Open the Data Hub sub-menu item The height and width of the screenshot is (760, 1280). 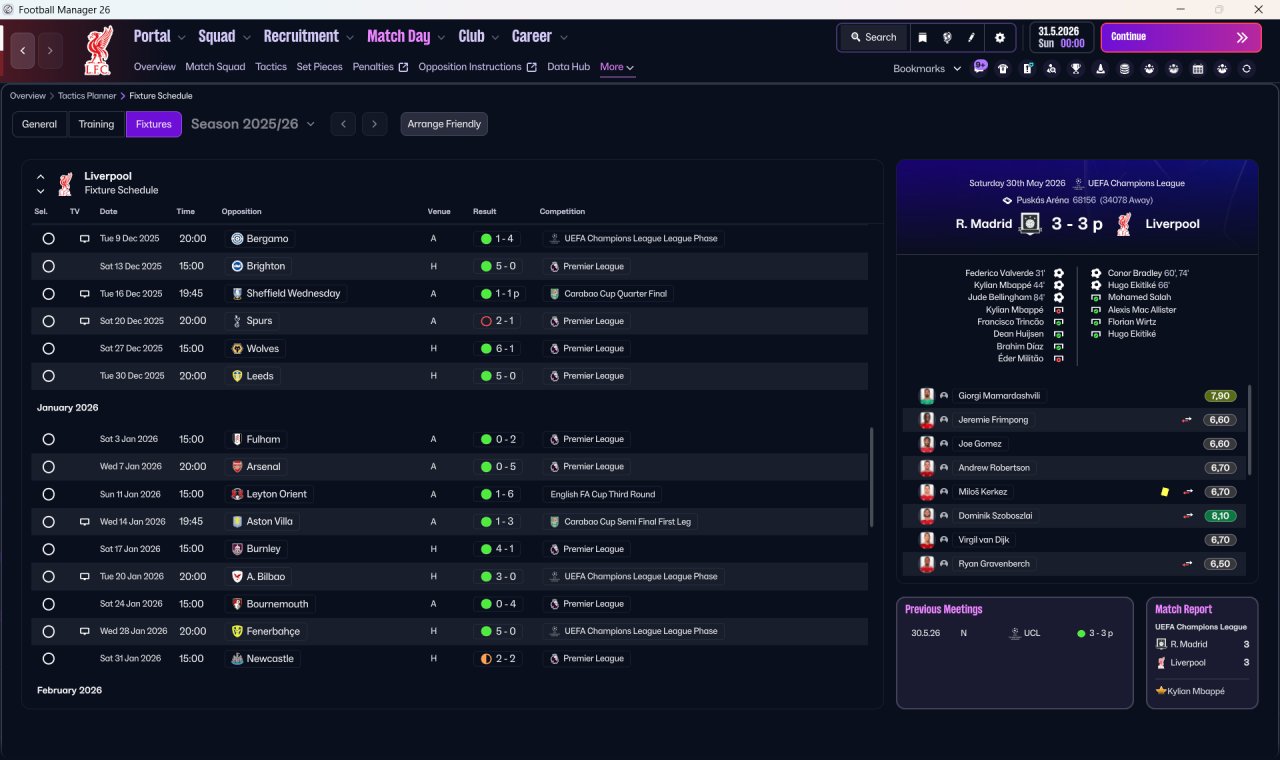pyautogui.click(x=569, y=67)
